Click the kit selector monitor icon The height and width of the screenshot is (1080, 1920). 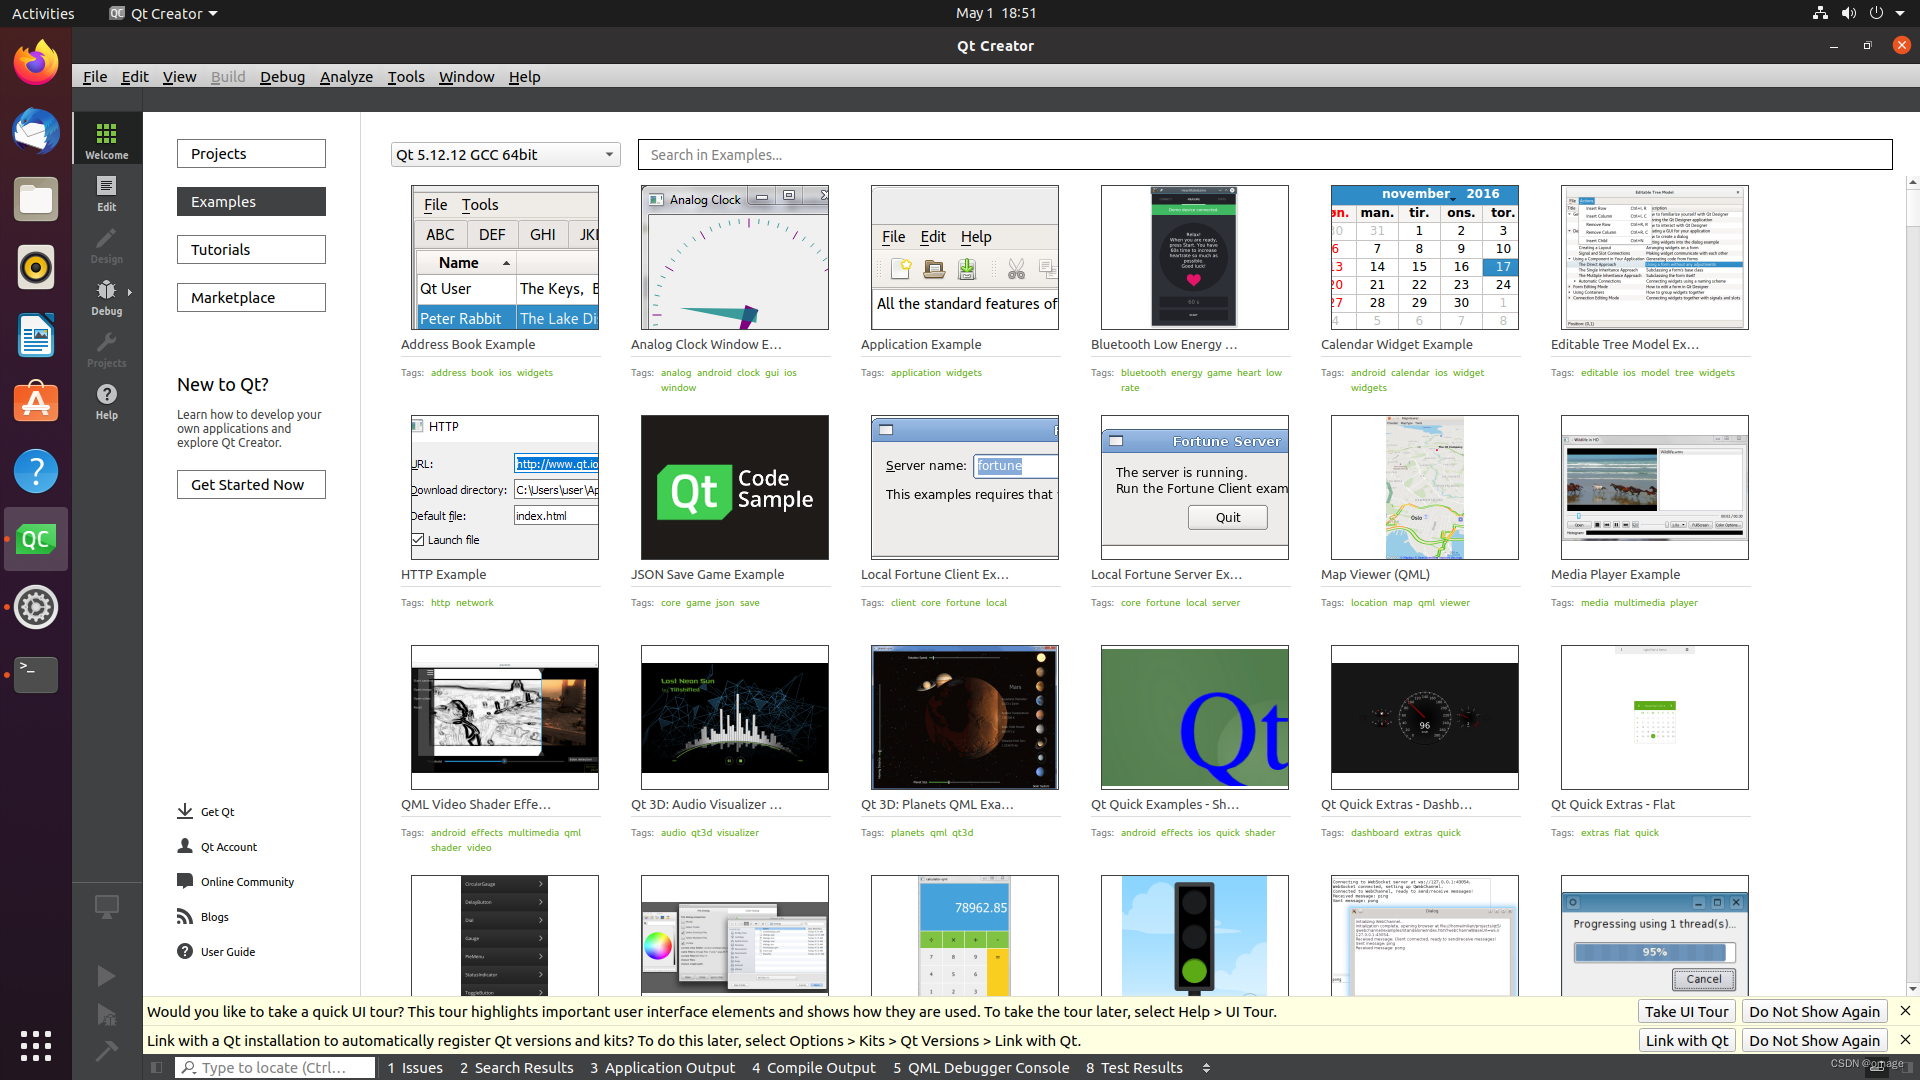pyautogui.click(x=106, y=906)
